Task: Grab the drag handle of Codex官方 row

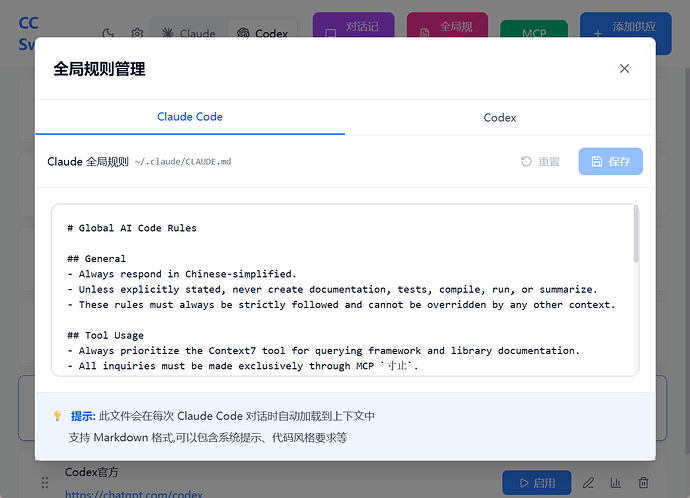Action: coord(45,483)
